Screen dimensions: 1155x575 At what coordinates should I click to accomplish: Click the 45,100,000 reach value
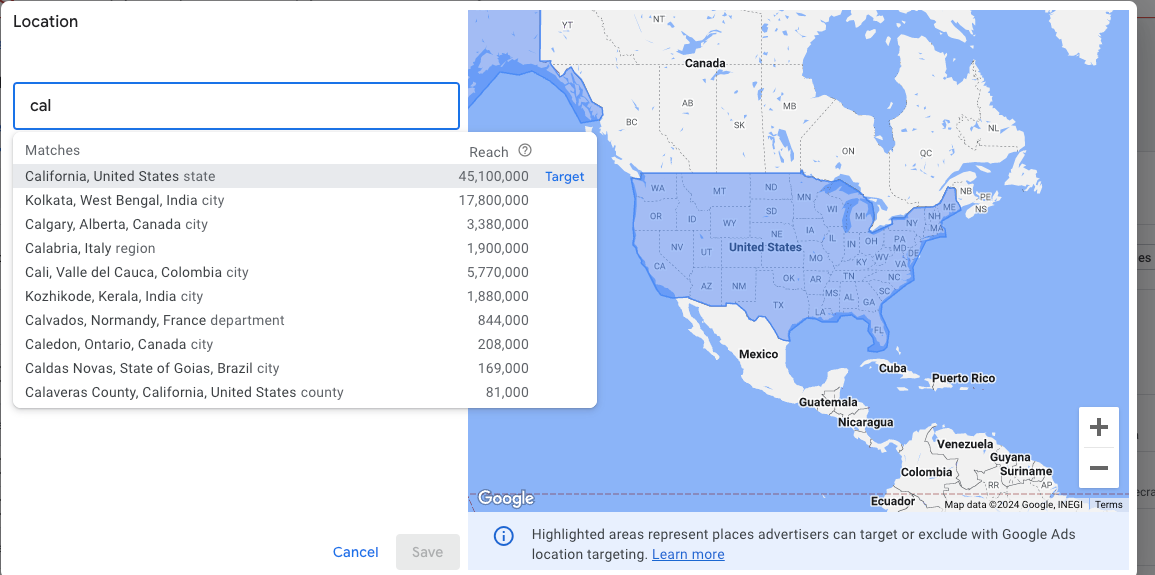click(494, 177)
